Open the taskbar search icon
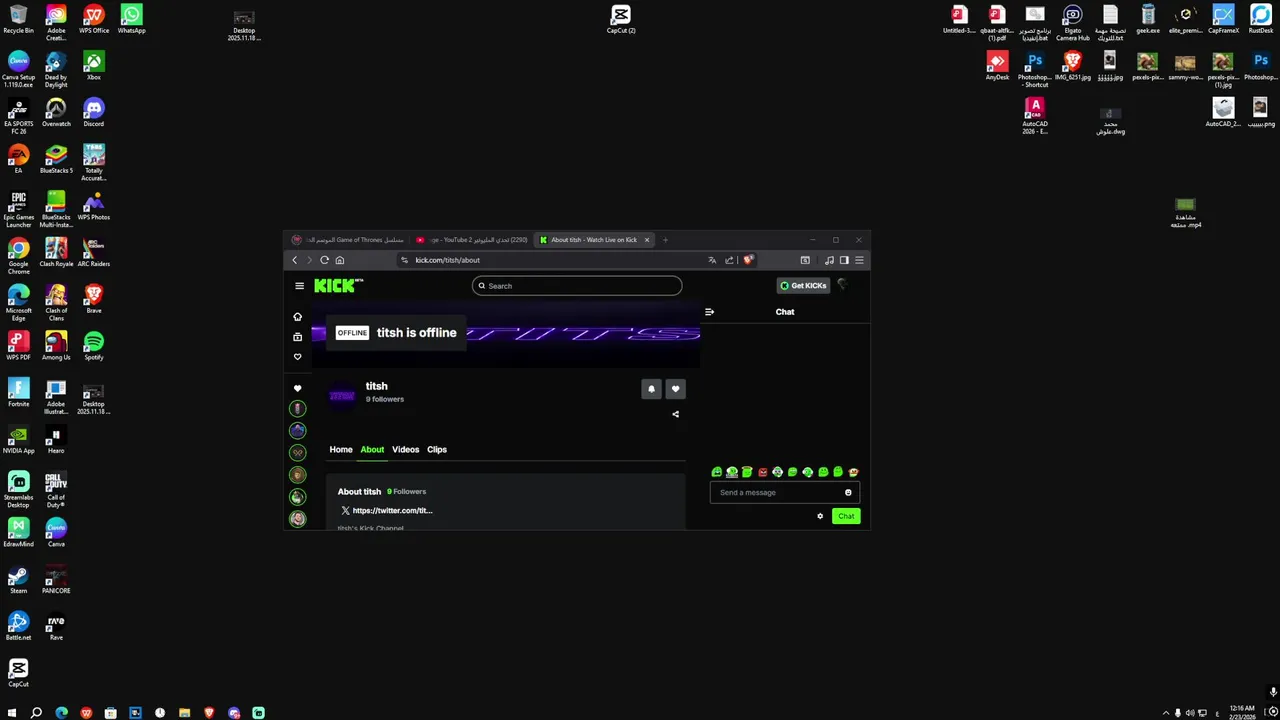This screenshot has width=1280, height=720. (x=36, y=713)
